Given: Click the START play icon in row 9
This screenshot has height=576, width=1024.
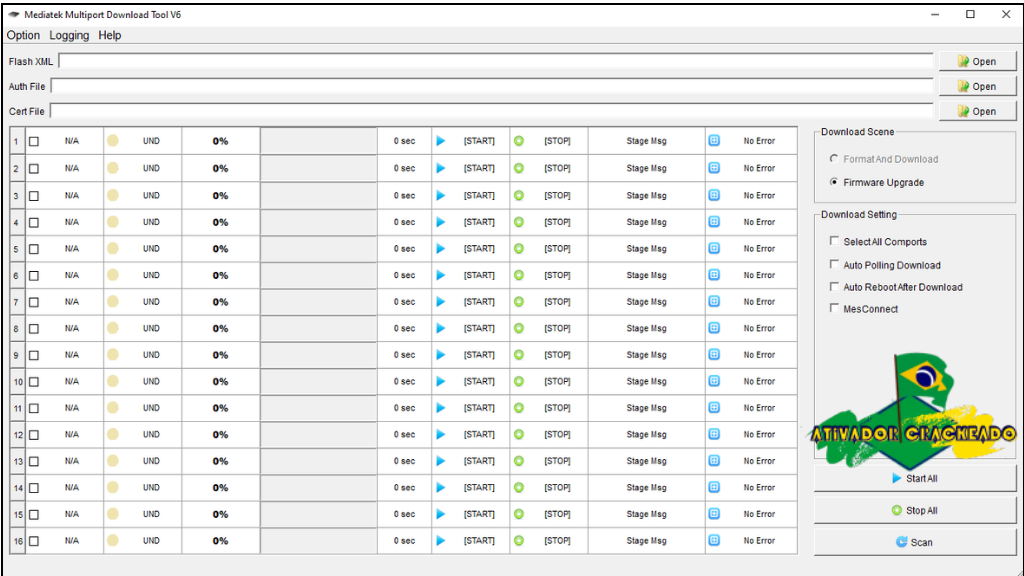Looking at the screenshot, I should click(x=441, y=355).
